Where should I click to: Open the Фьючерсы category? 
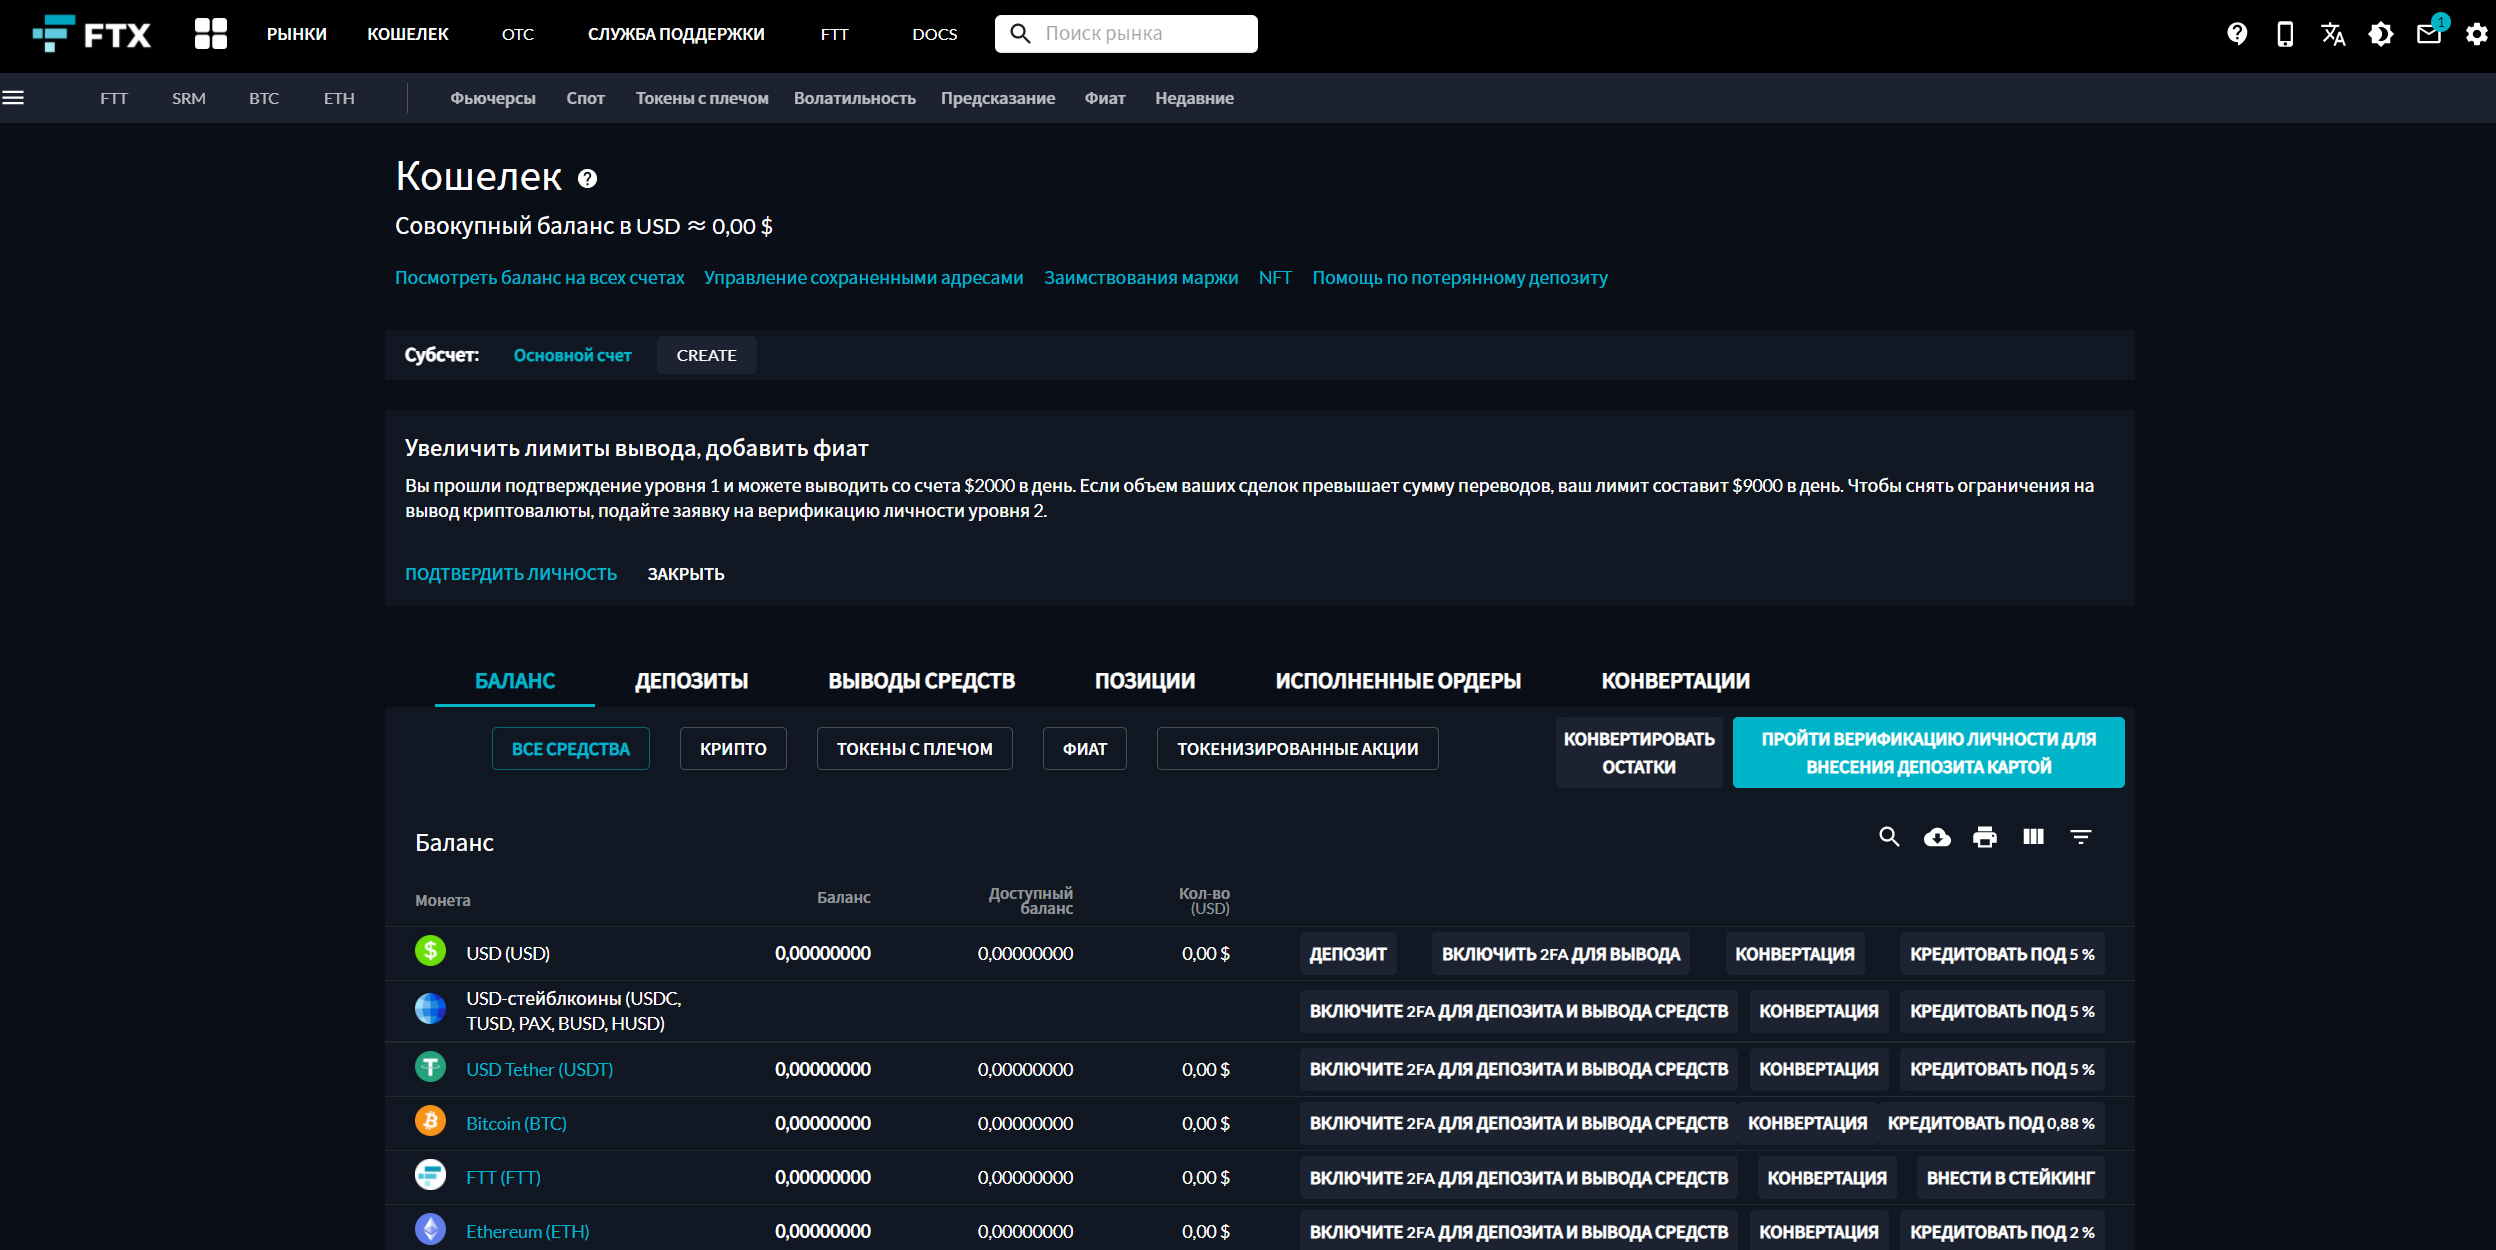point(493,98)
